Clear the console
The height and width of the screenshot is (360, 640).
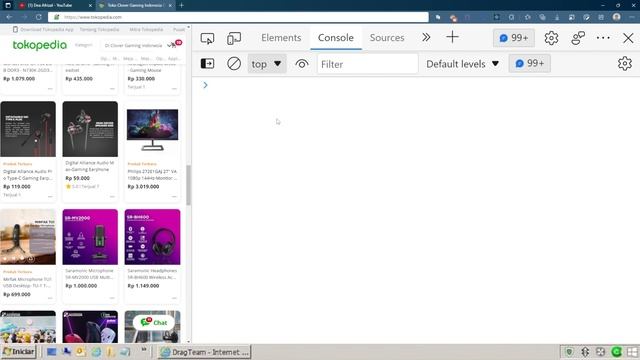[234, 64]
